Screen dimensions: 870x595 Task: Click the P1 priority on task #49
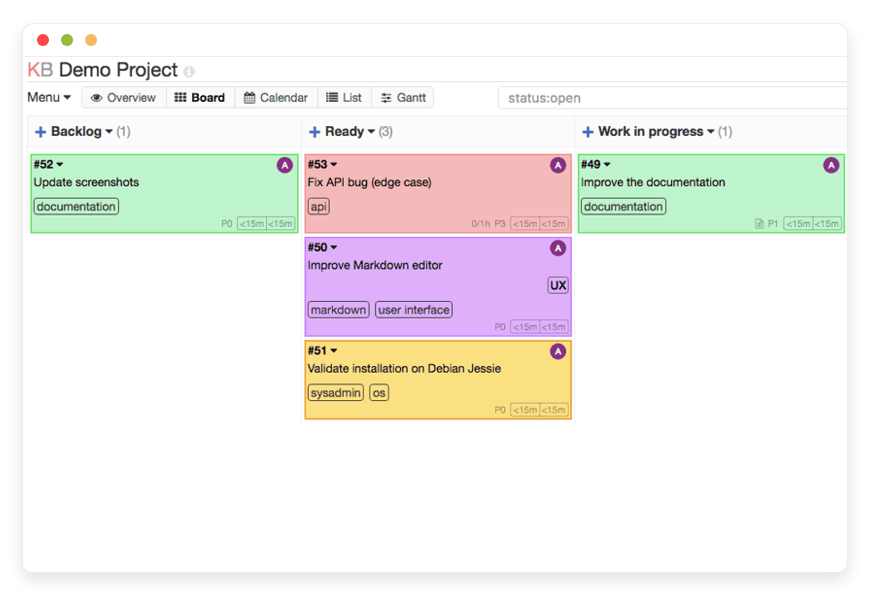(773, 224)
